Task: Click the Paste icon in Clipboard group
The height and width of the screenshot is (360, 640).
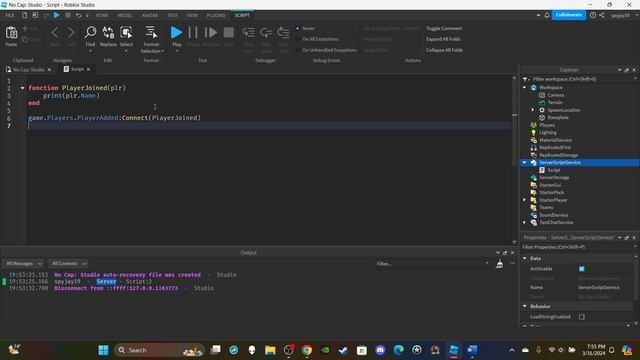Action: (11, 33)
